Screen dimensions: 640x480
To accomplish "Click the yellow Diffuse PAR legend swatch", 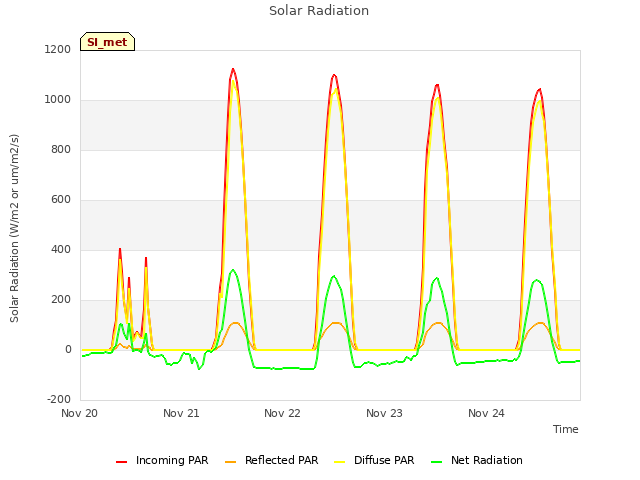I will tap(339, 462).
